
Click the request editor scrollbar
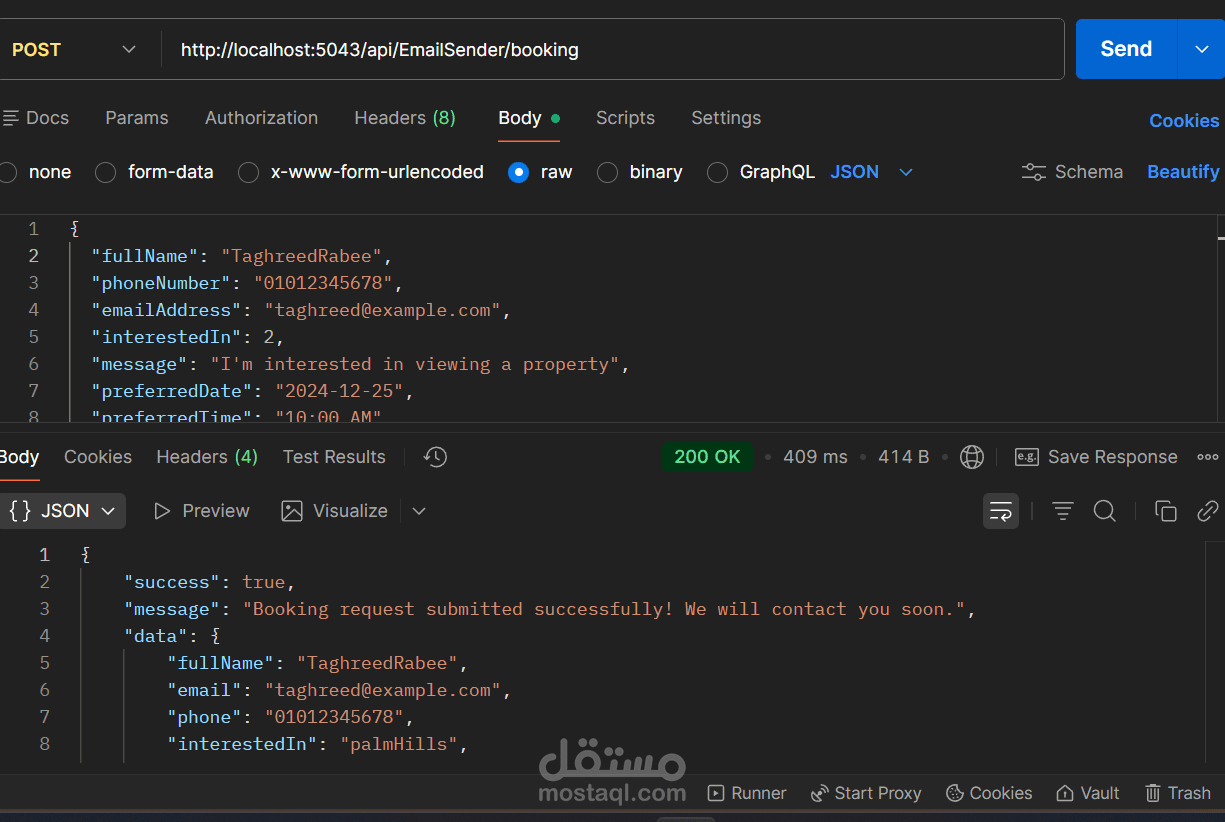1221,318
